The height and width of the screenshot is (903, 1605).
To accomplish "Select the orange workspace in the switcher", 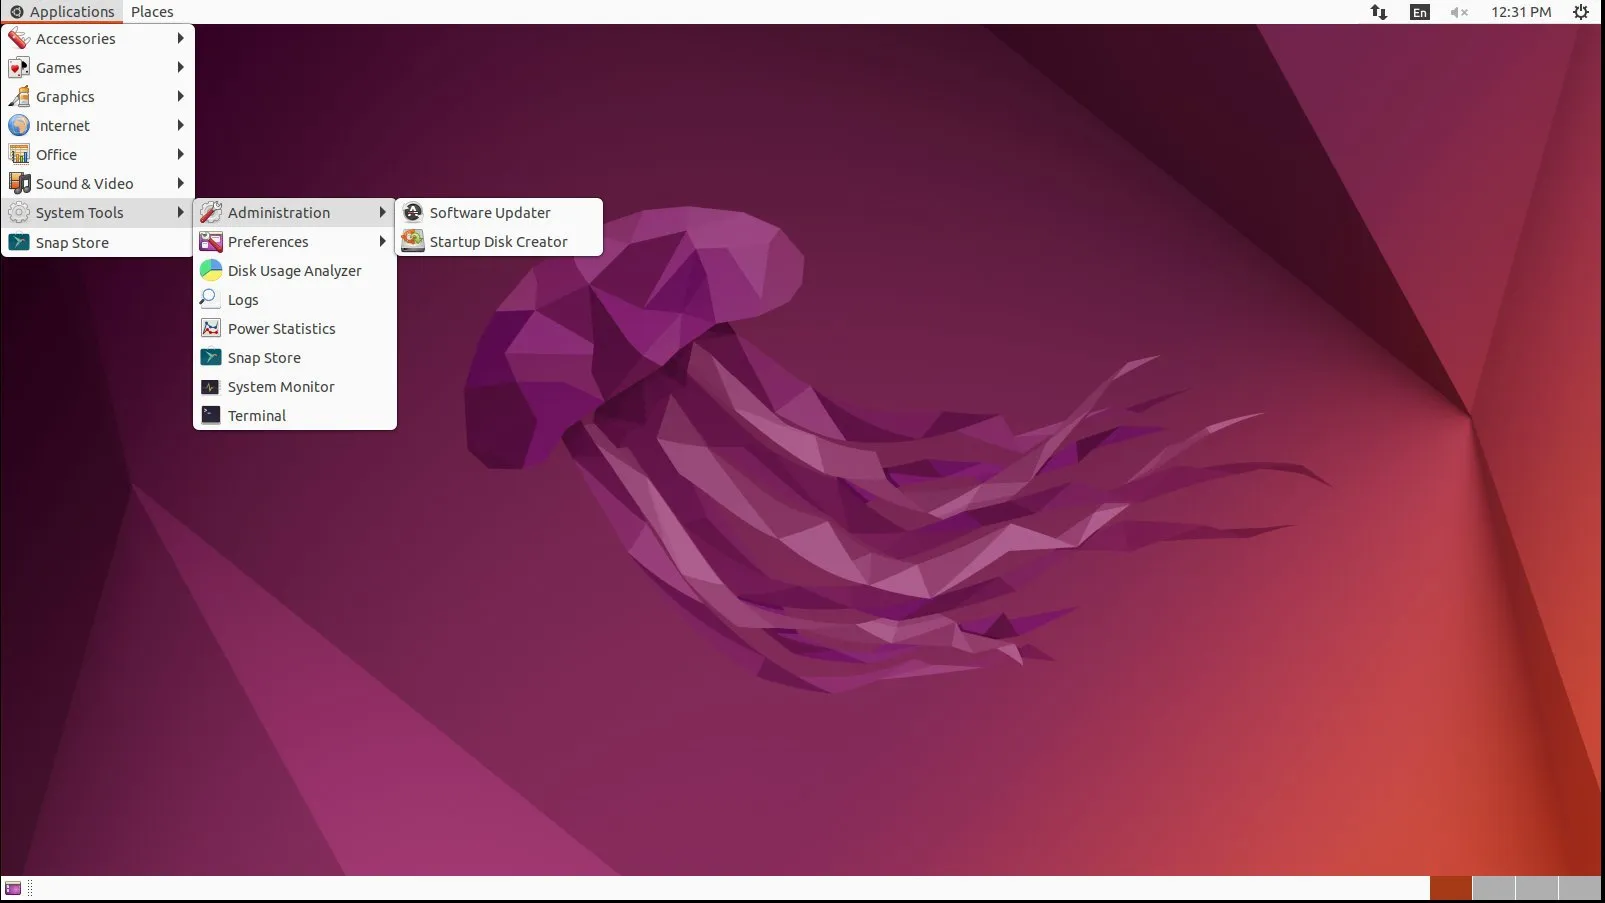I will (1450, 887).
